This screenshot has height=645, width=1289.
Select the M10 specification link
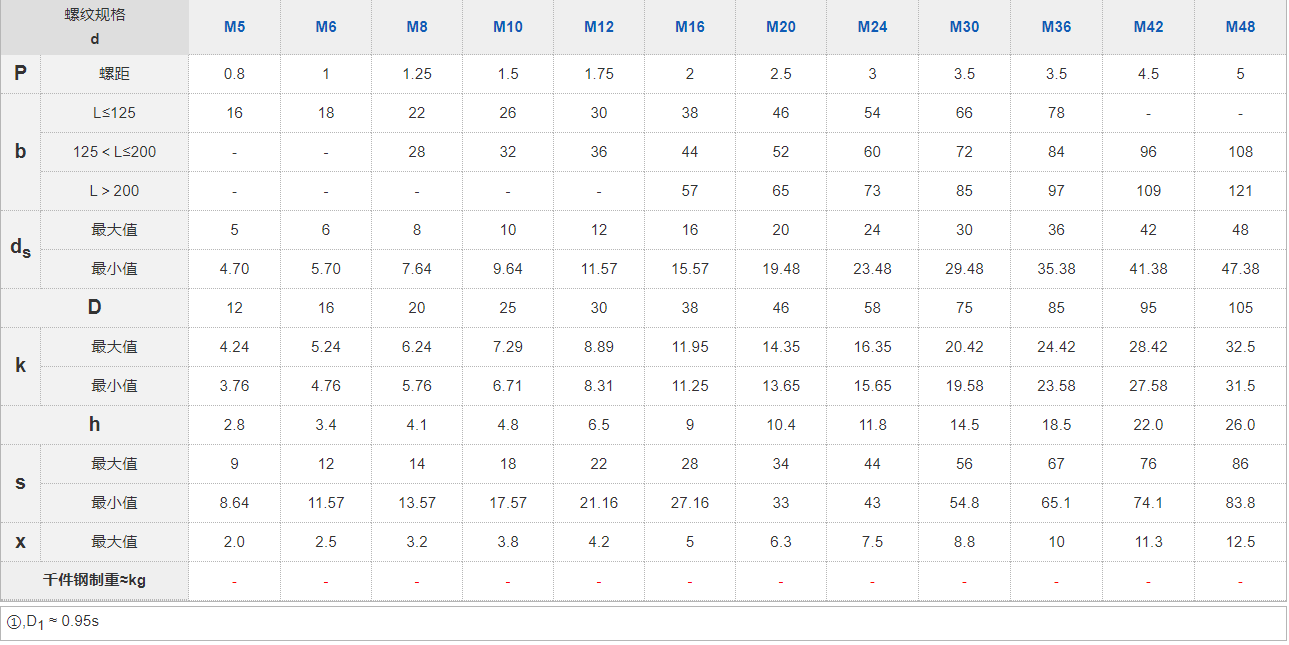(508, 27)
